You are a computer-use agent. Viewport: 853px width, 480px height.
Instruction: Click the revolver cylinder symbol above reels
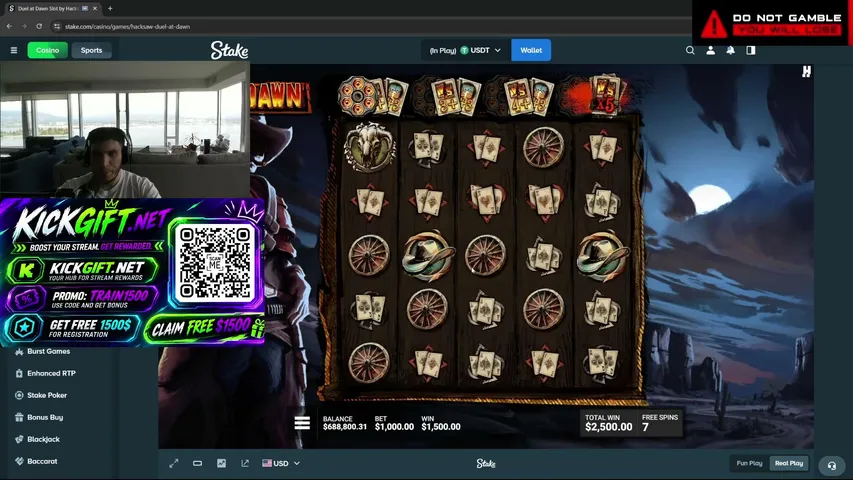[x=357, y=96]
